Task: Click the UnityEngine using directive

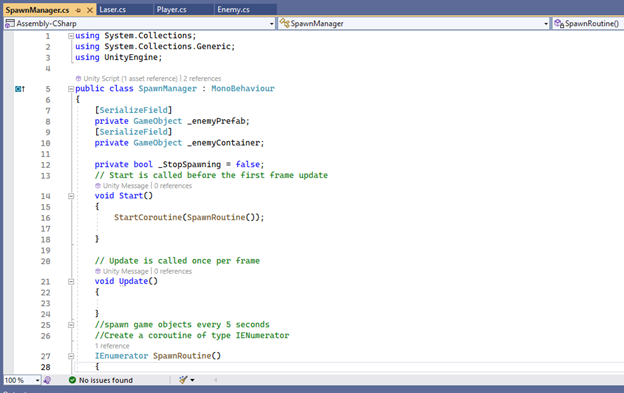Action: pos(131,57)
